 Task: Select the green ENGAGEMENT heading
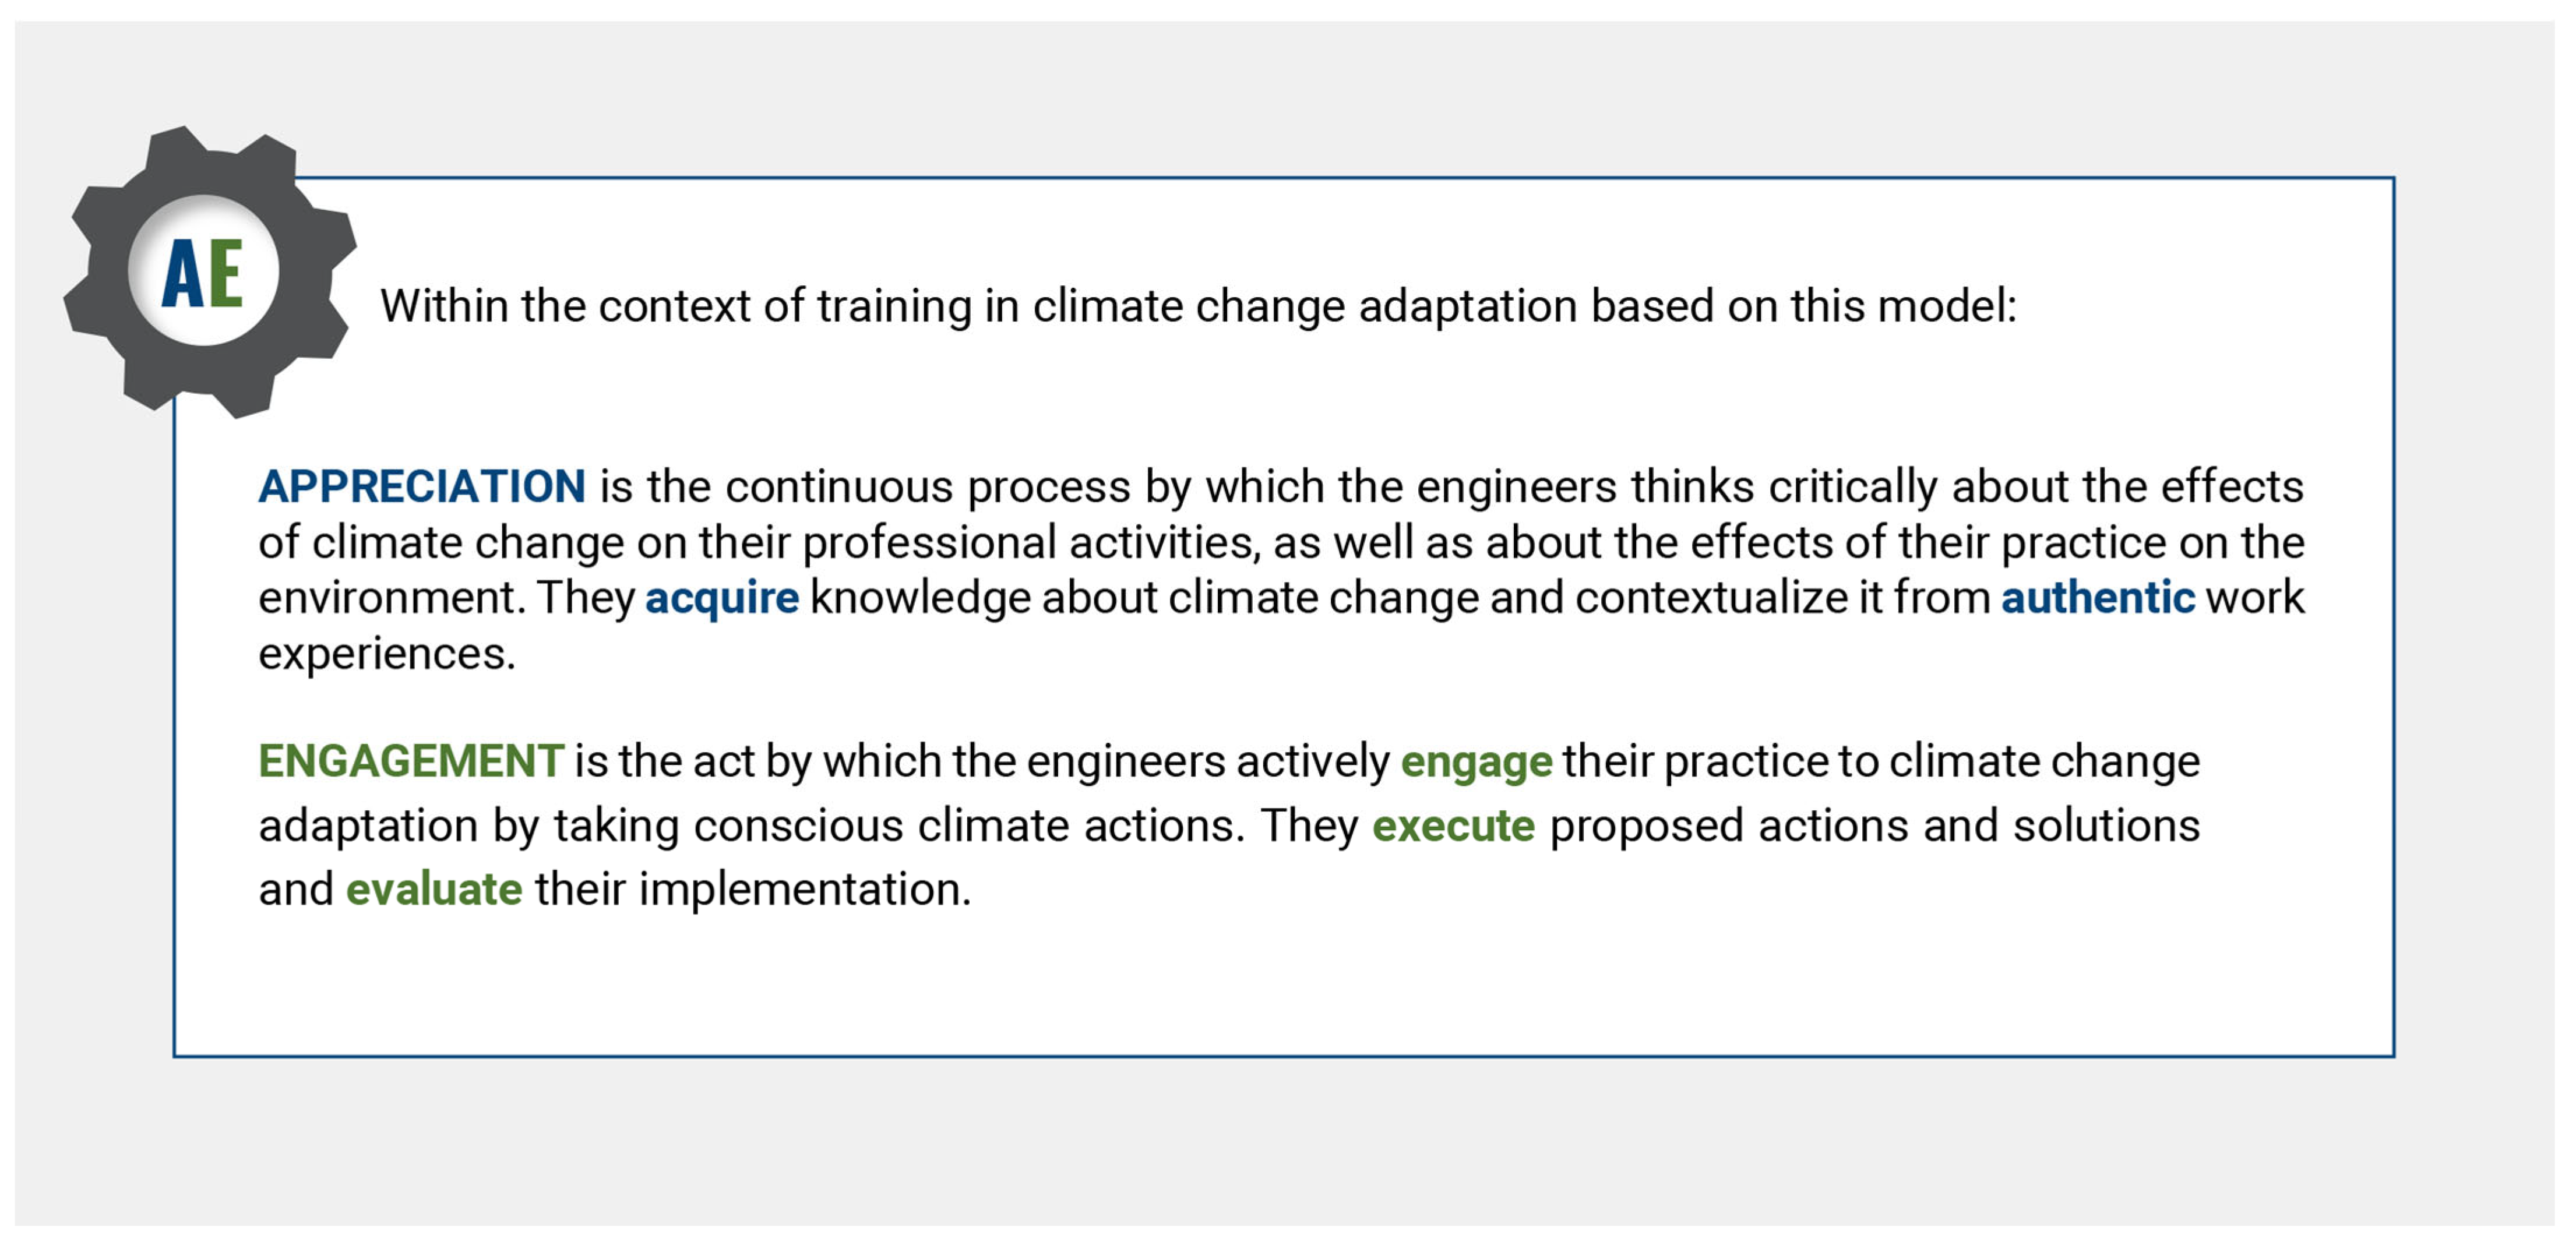[x=411, y=761]
